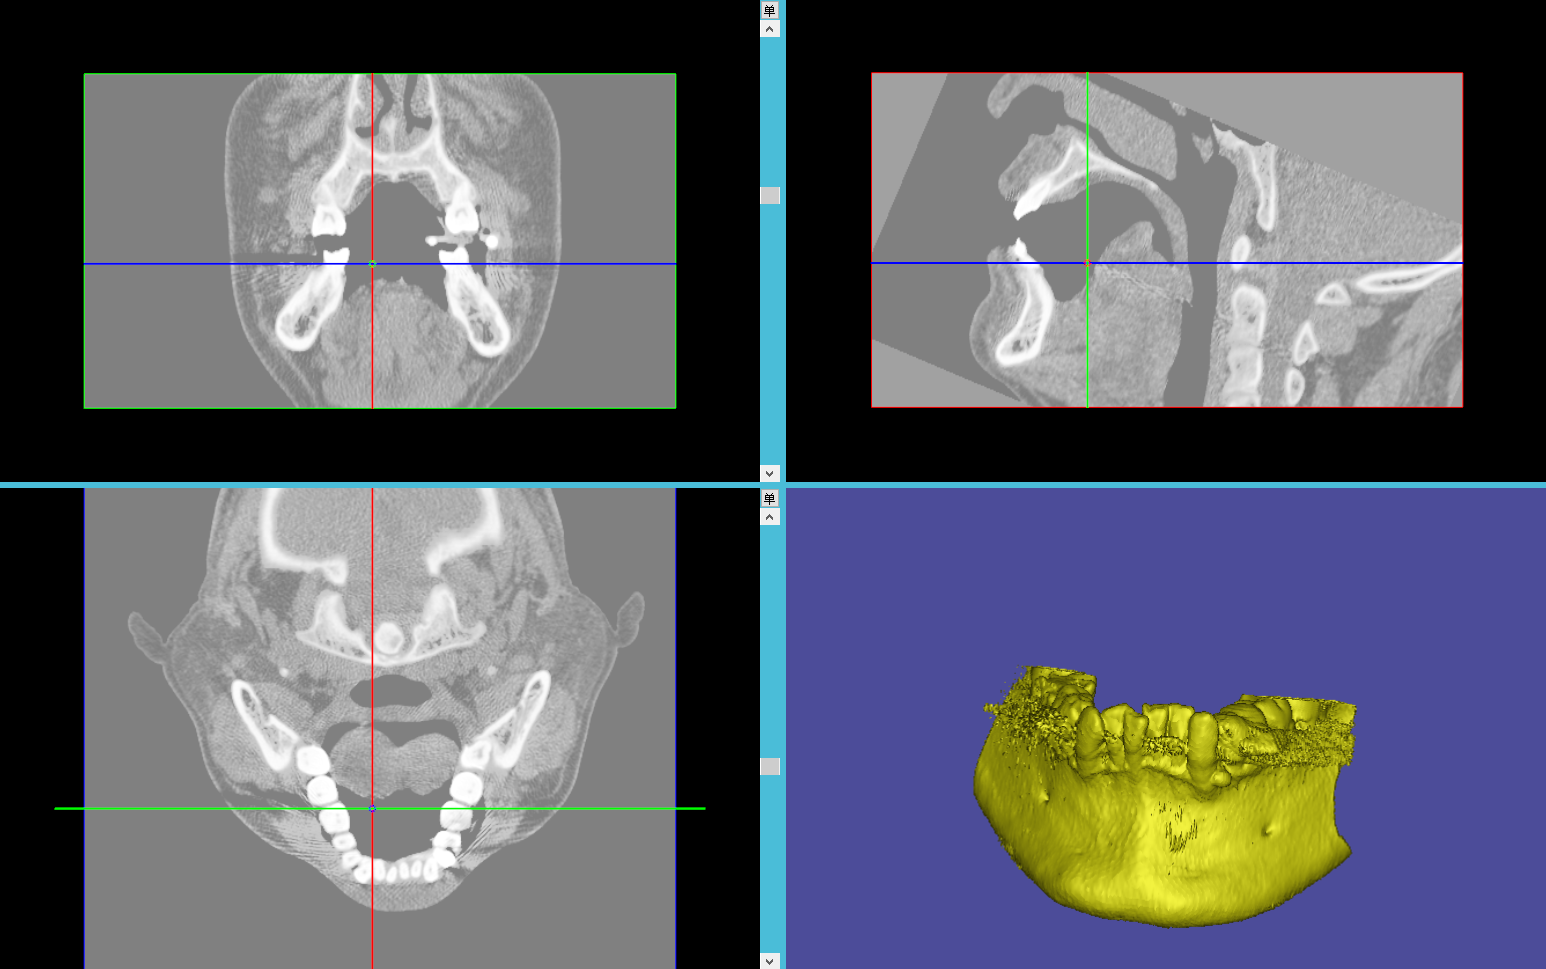Click the up arrow of the upper scrollbar

tap(769, 29)
